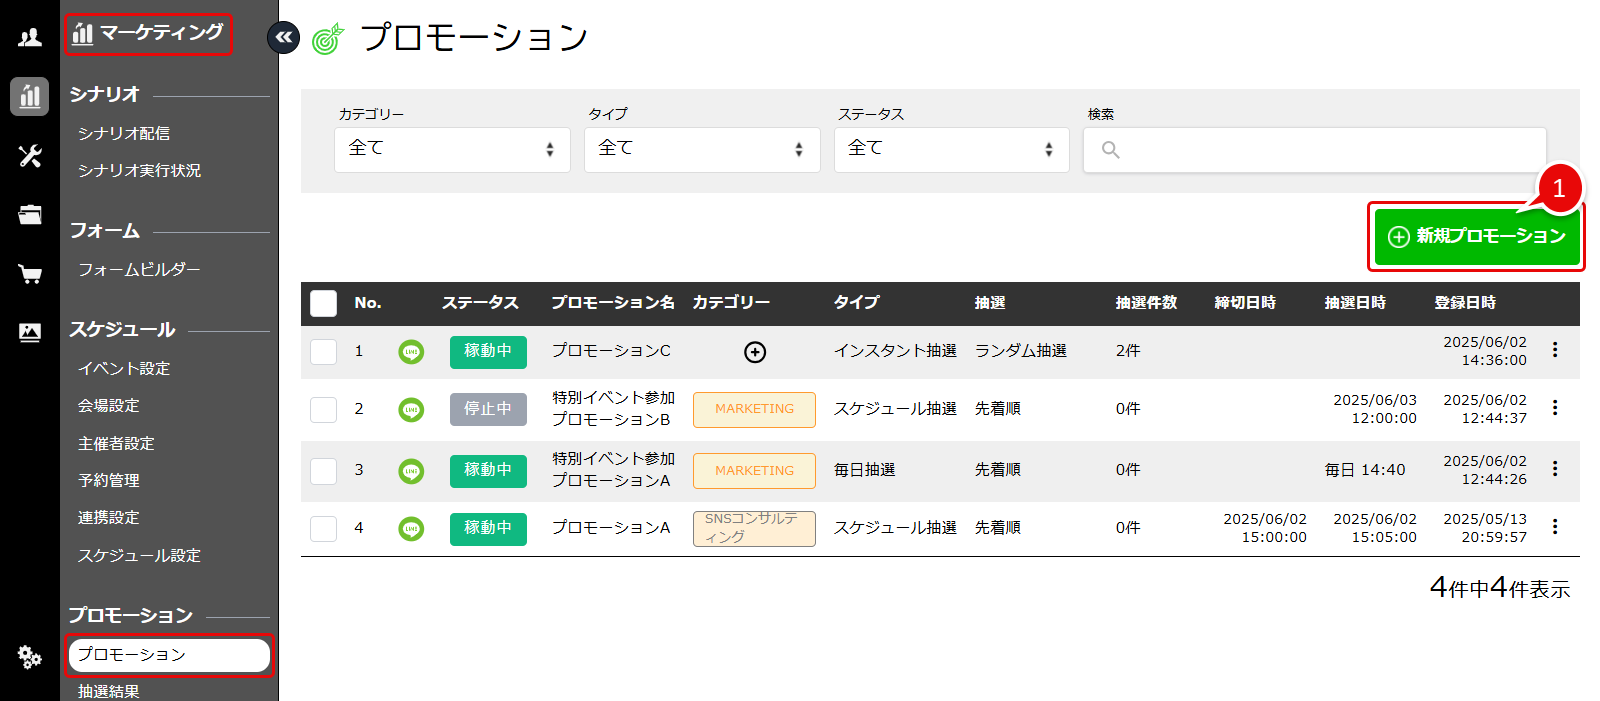Click LINE icon in row 2
The height and width of the screenshot is (701, 1600).
pos(411,410)
